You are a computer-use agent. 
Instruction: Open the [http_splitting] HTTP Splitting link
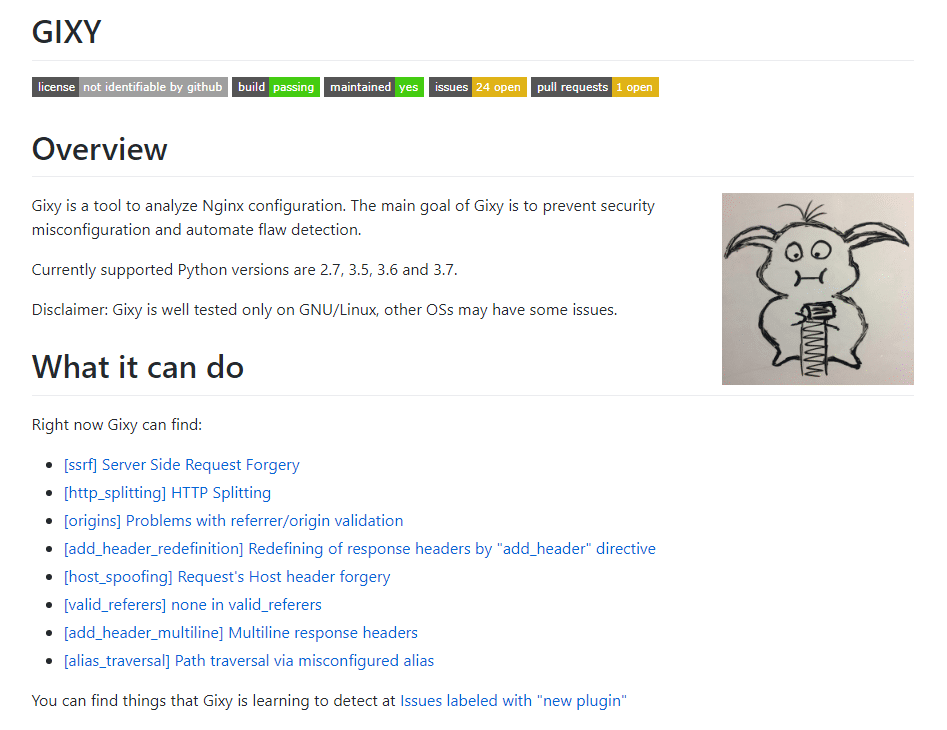[x=167, y=493]
